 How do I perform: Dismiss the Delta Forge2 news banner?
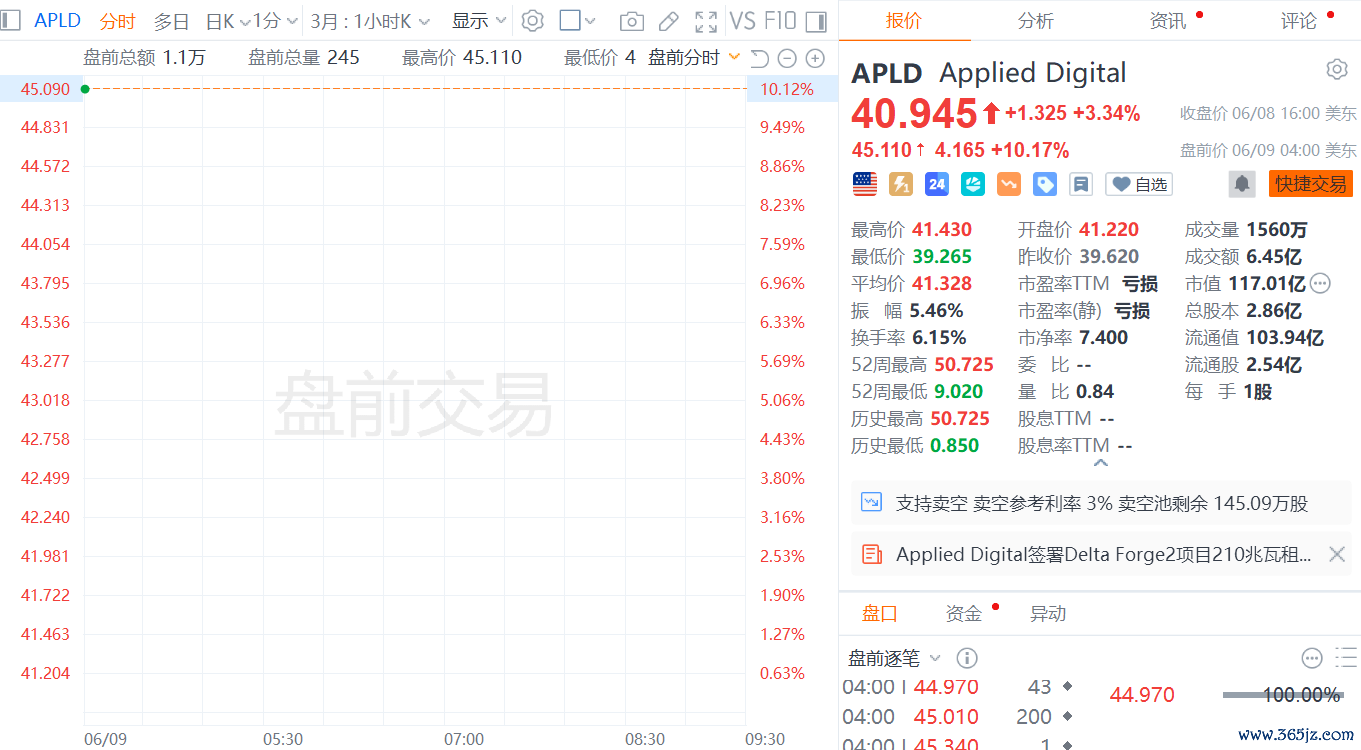point(1337,554)
